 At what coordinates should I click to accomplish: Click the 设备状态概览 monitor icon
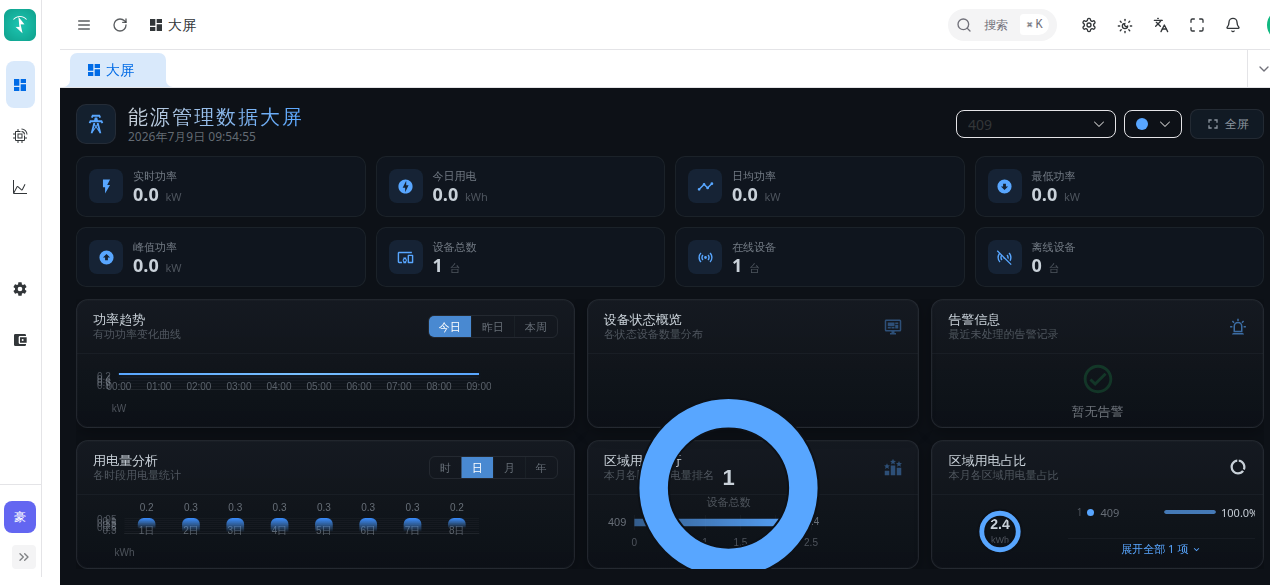coord(893,326)
